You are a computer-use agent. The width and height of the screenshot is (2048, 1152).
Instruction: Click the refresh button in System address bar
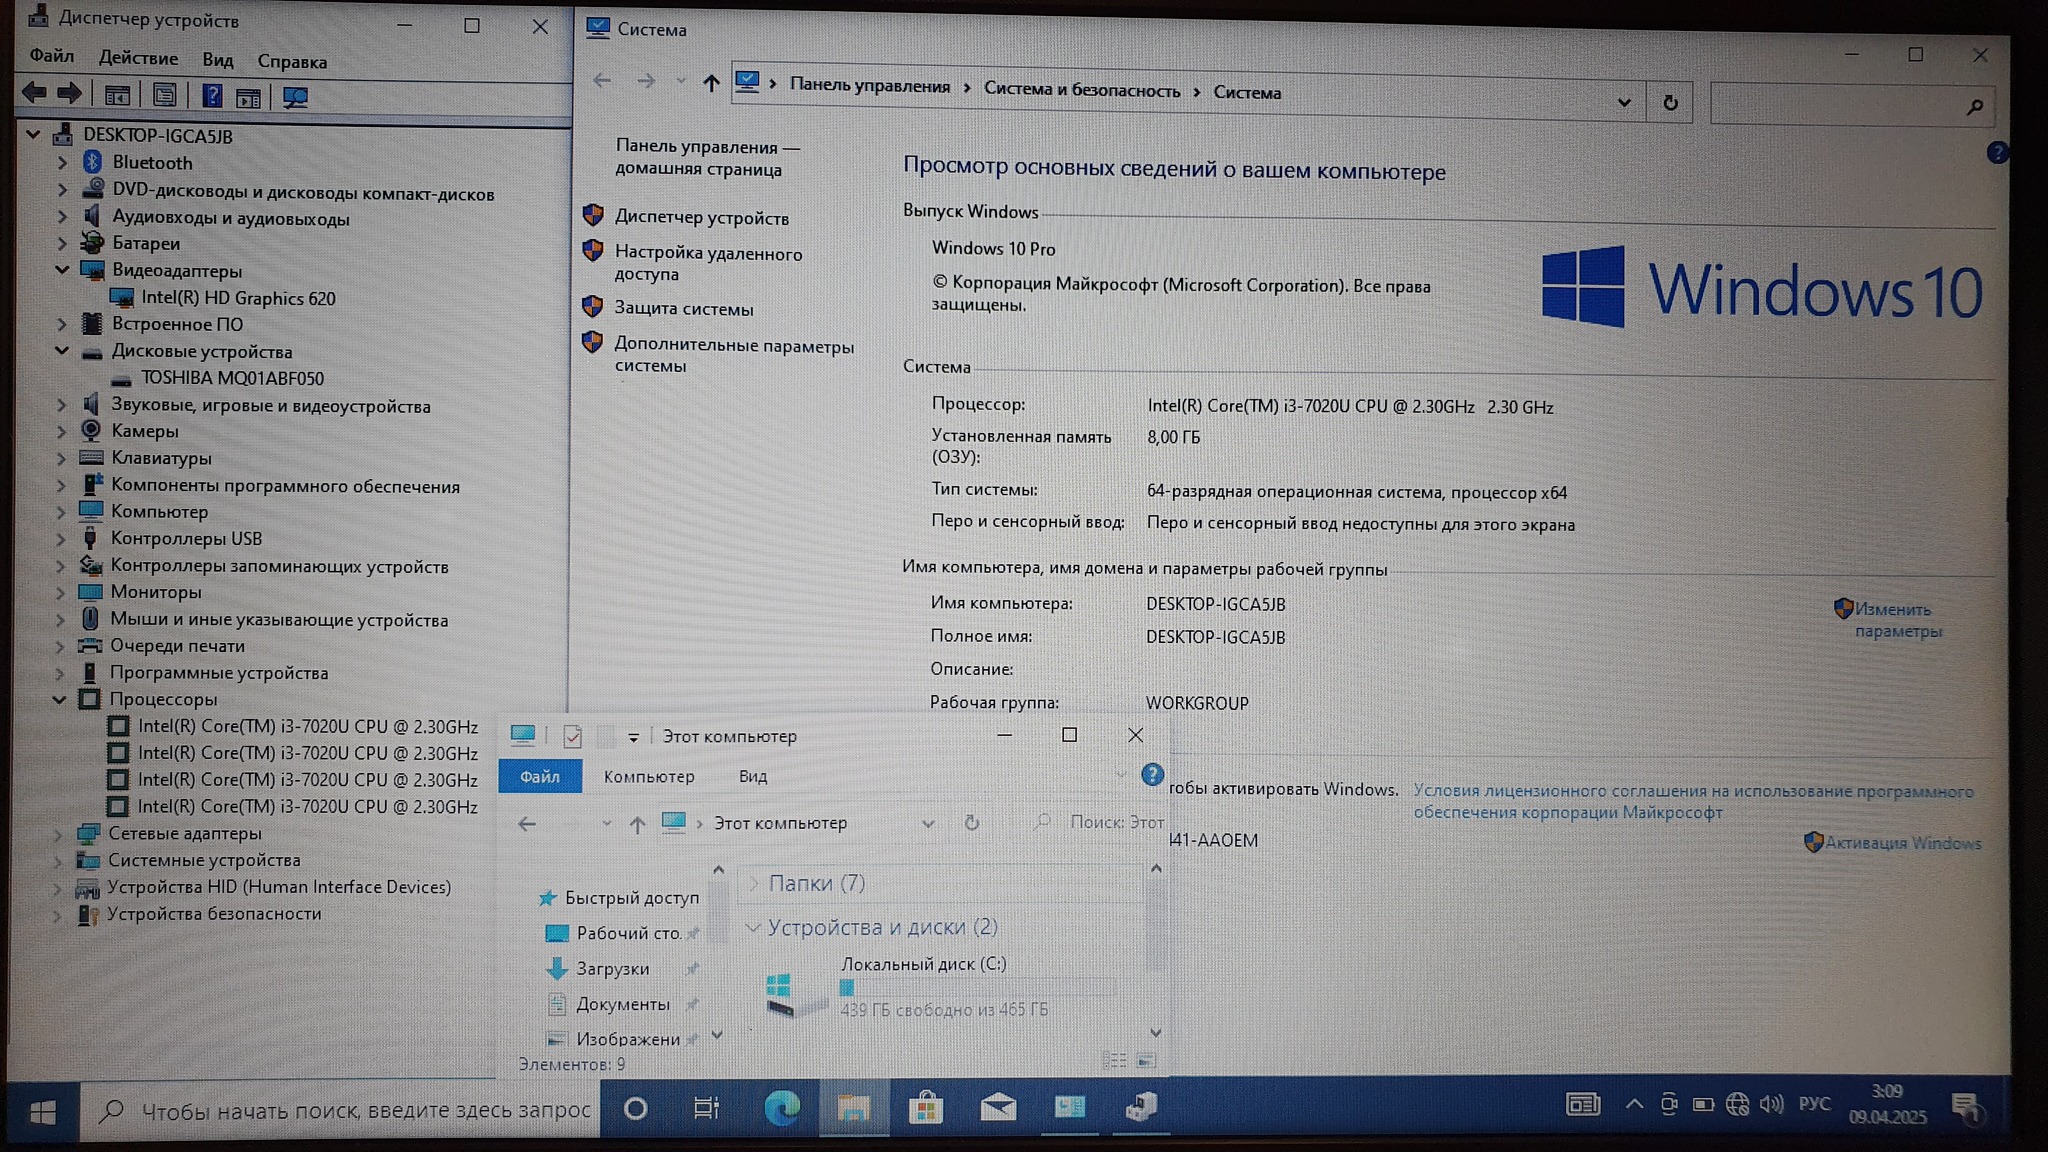tap(1670, 103)
